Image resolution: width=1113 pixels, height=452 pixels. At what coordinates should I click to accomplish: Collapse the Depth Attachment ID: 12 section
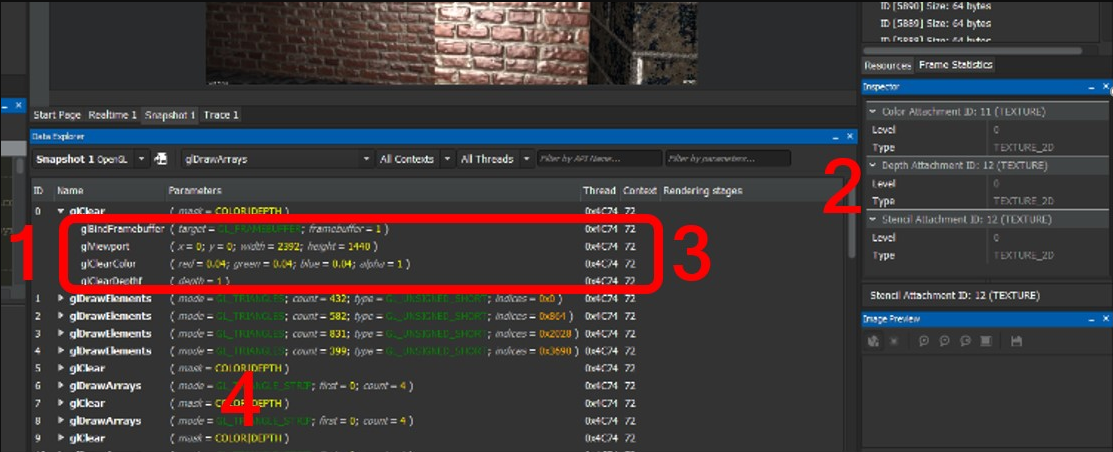click(x=873, y=166)
